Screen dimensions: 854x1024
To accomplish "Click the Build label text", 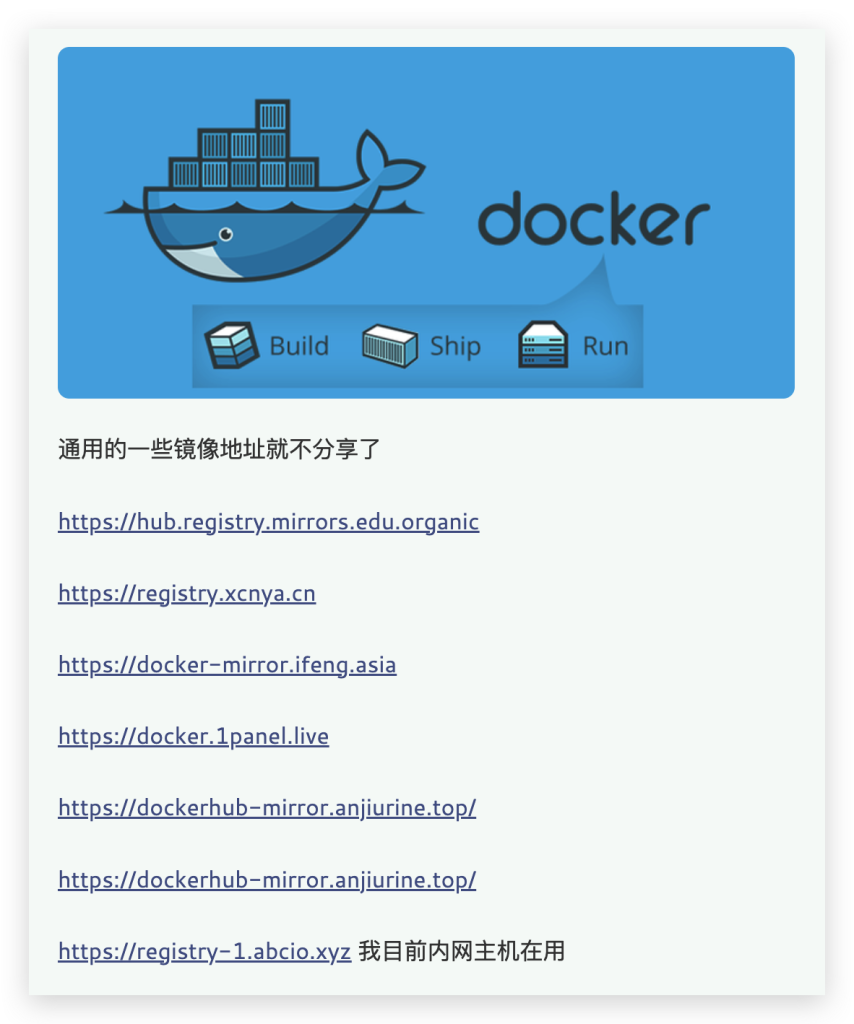I will [x=299, y=346].
